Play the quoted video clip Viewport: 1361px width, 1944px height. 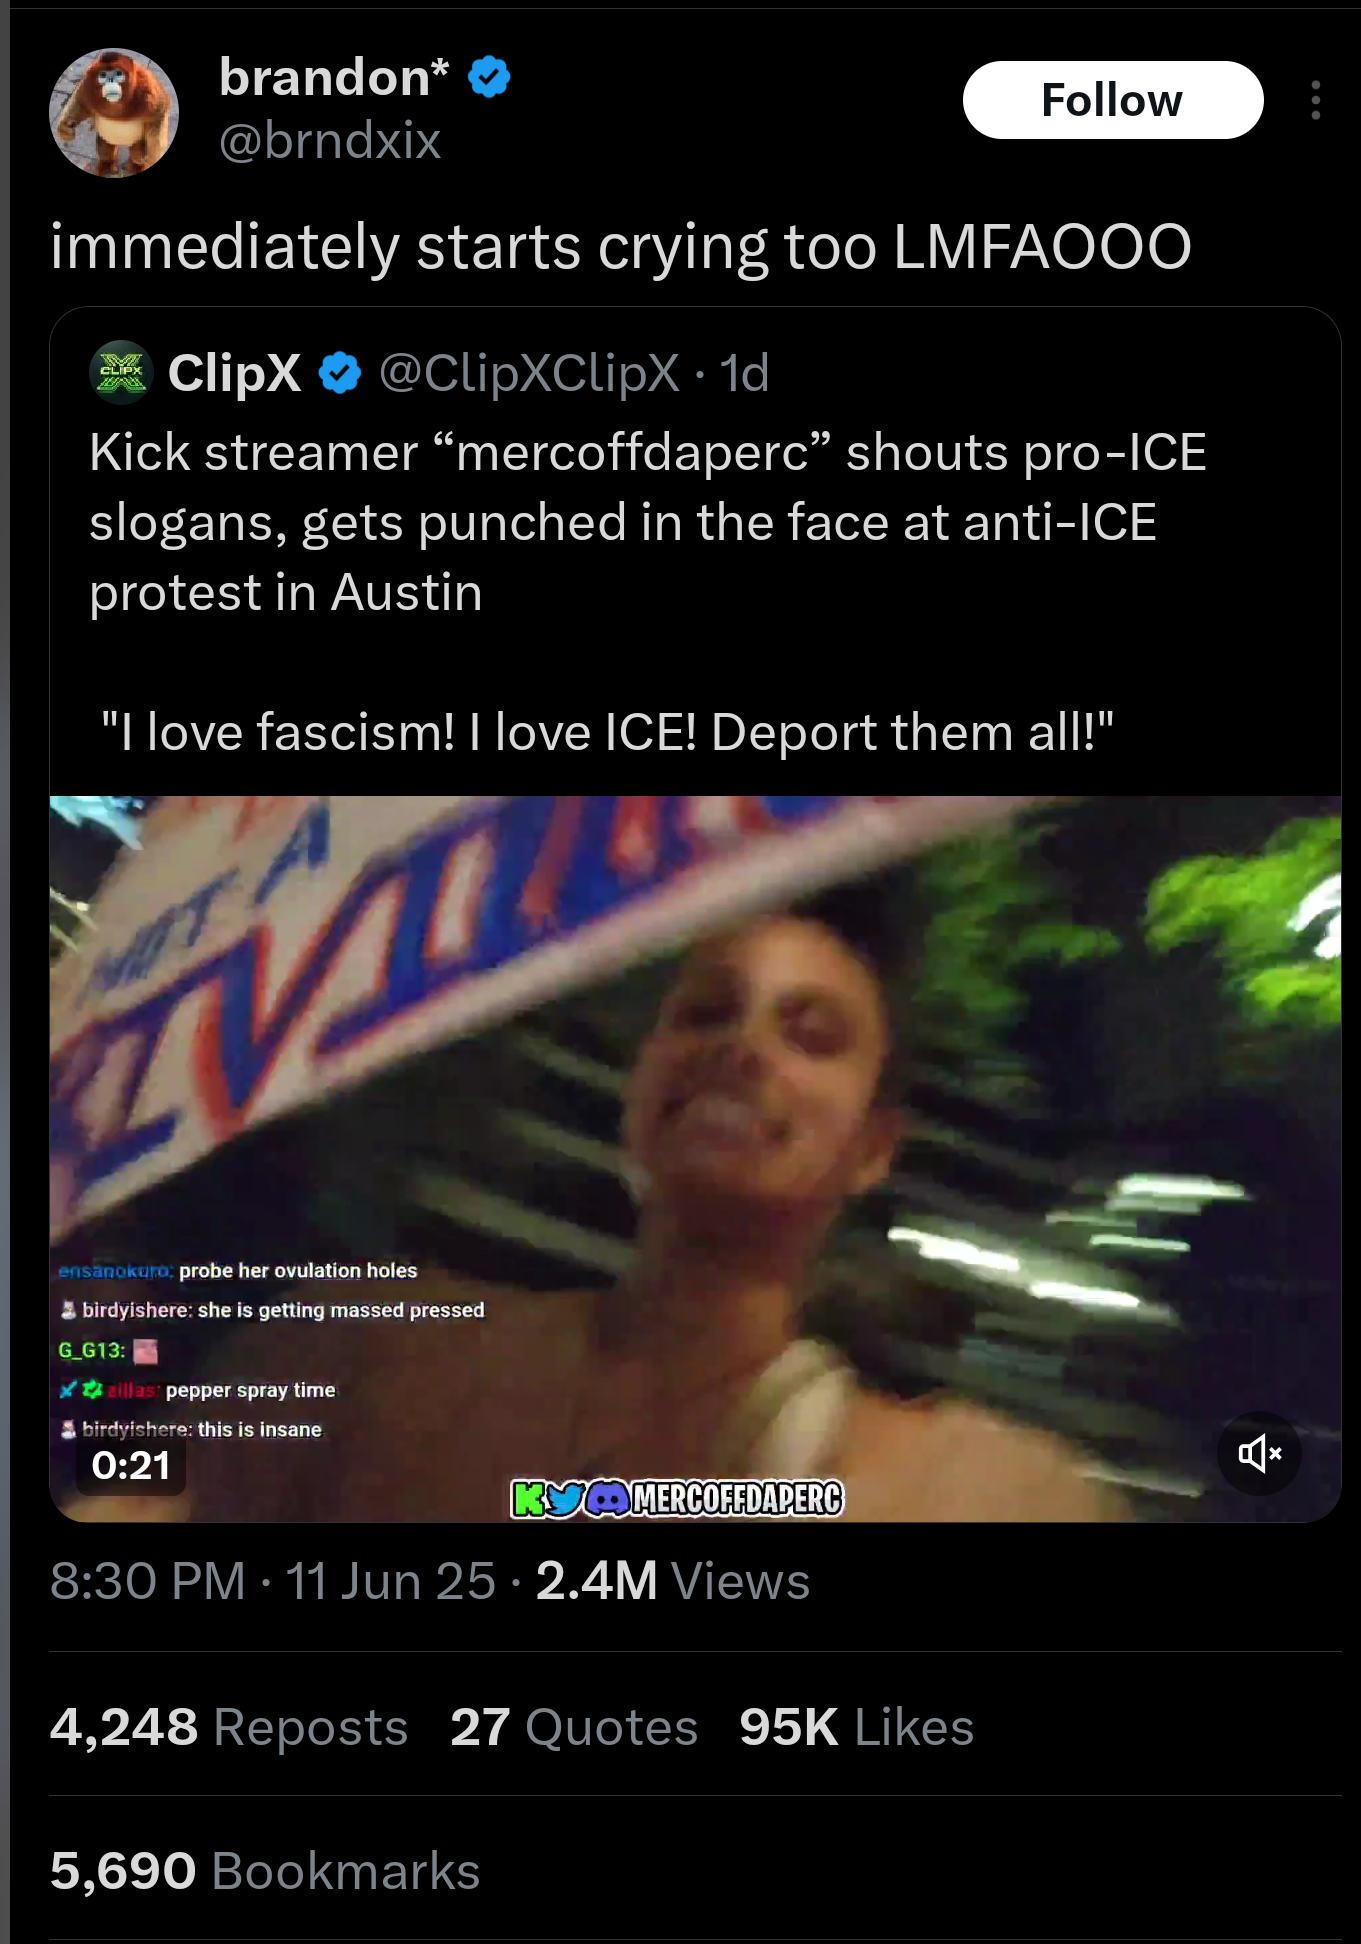point(695,1159)
